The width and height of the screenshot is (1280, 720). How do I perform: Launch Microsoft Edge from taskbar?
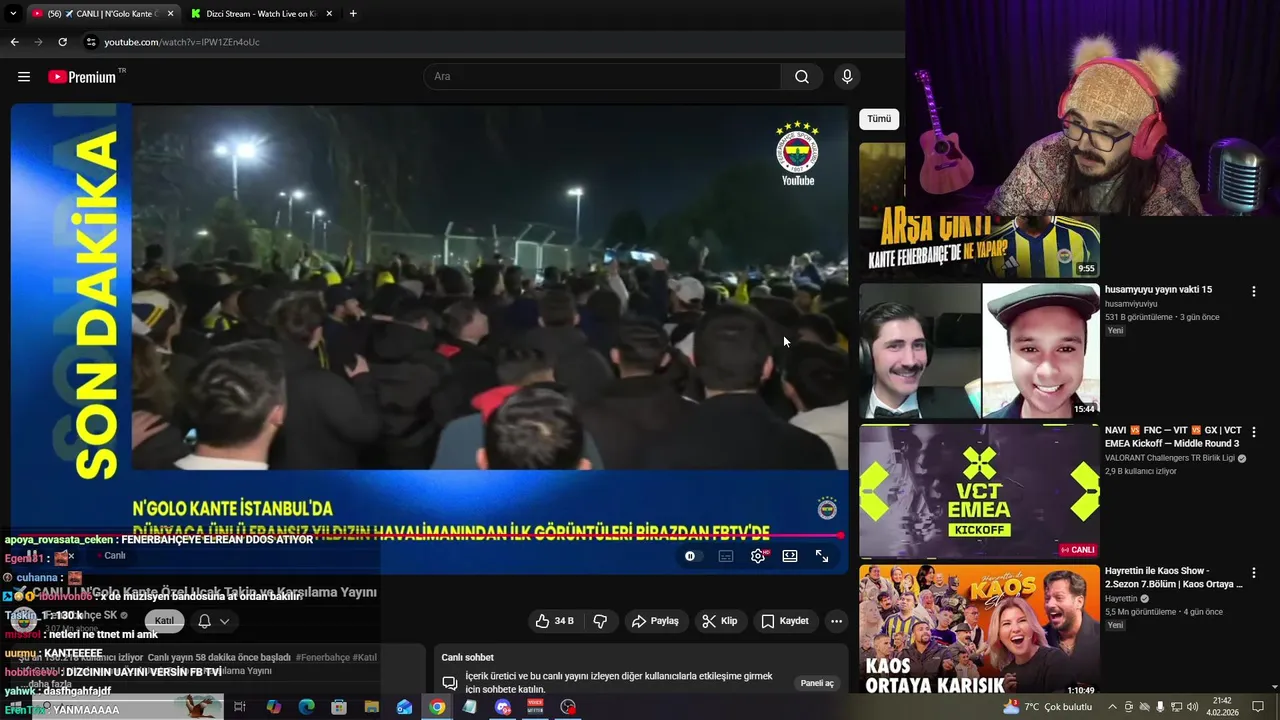click(x=306, y=707)
